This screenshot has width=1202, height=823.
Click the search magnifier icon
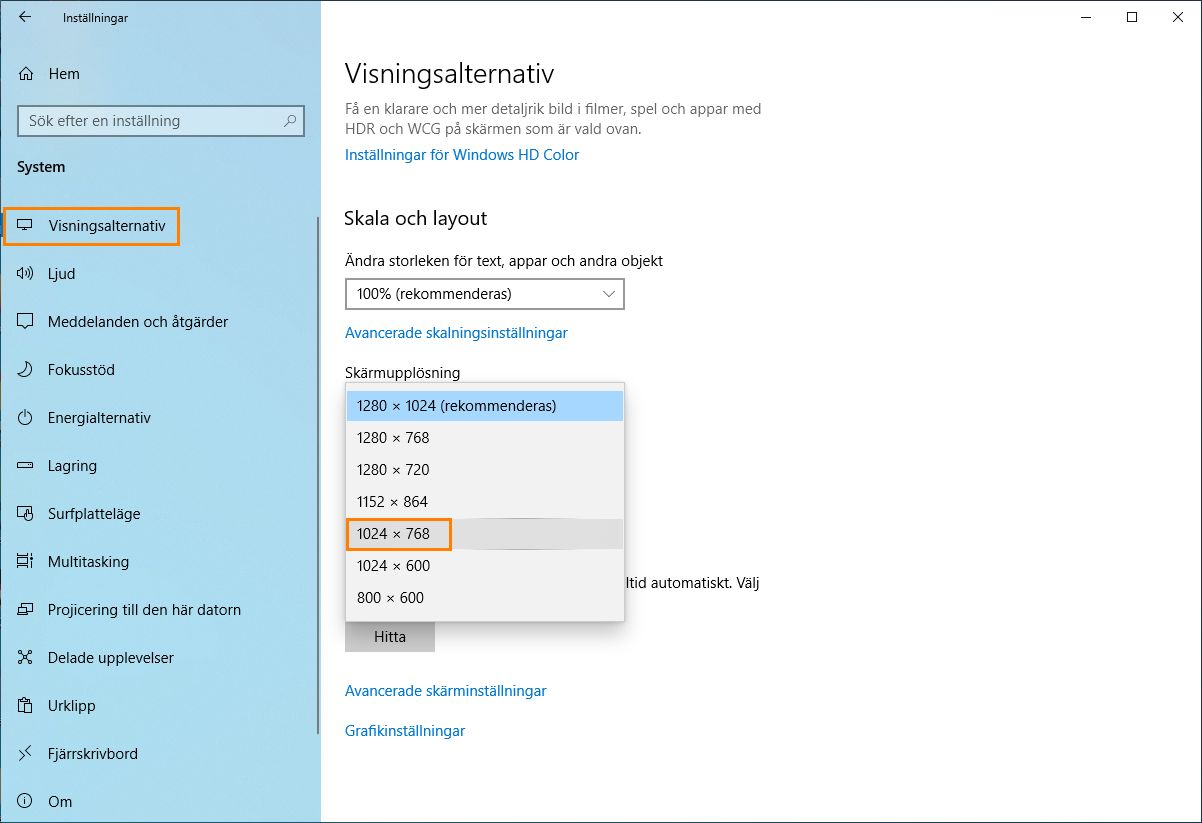(290, 121)
